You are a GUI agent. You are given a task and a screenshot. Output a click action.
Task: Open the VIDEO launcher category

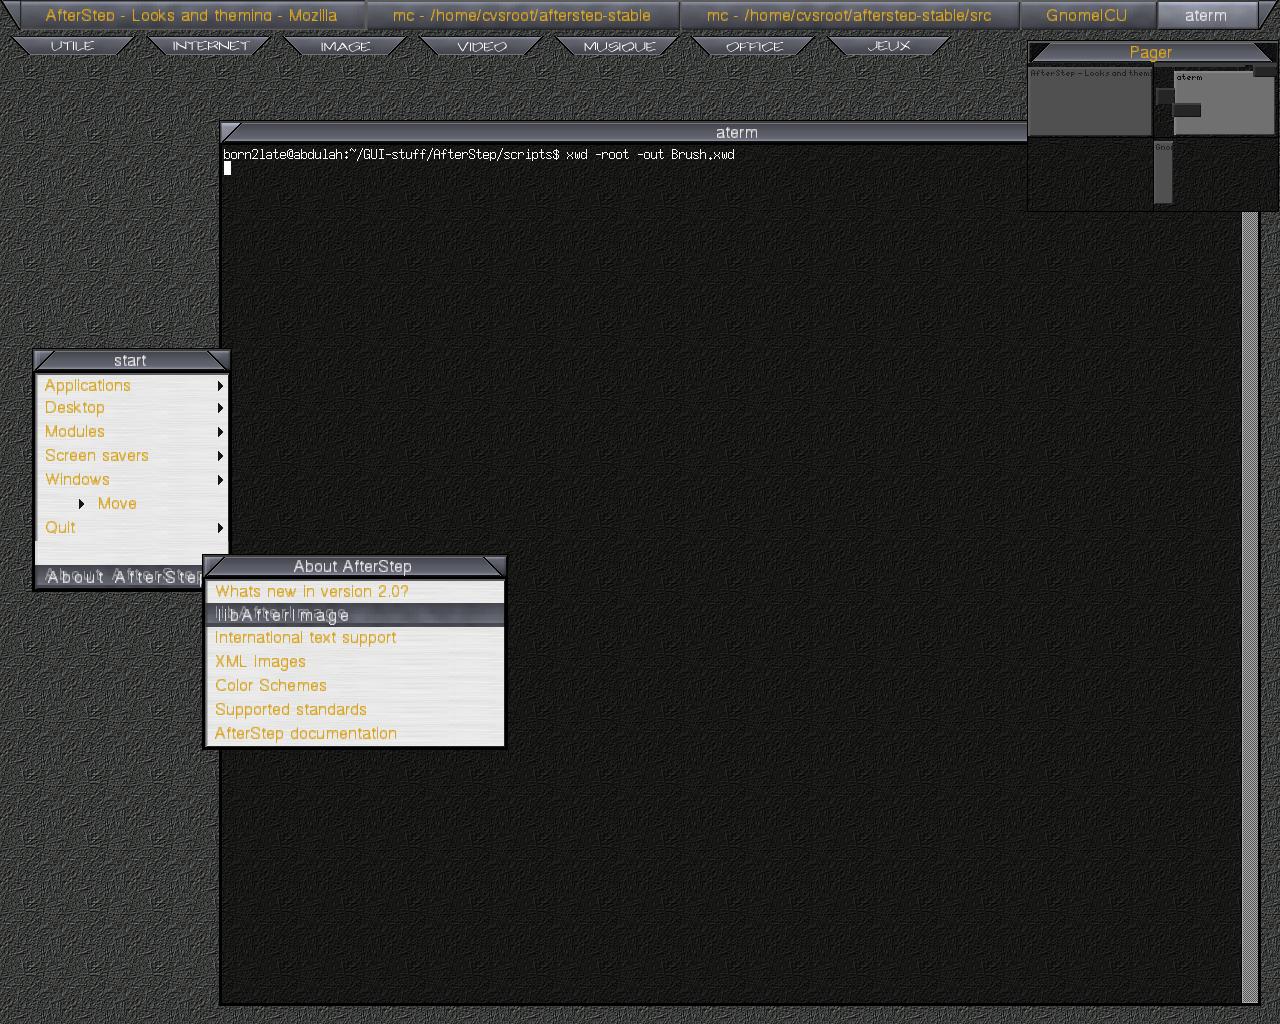tap(481, 46)
